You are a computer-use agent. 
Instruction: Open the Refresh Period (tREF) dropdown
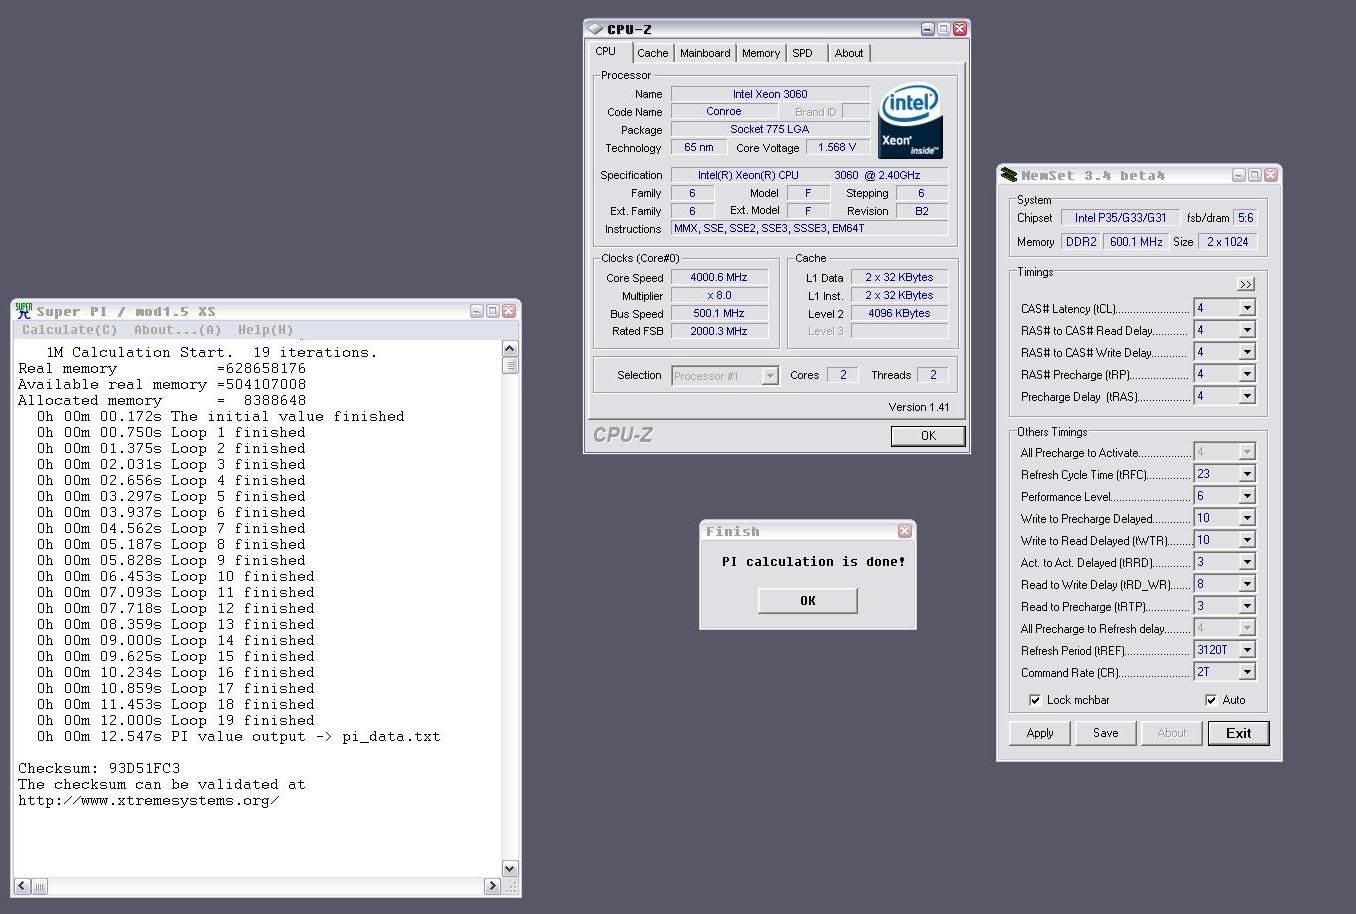pyautogui.click(x=1247, y=650)
